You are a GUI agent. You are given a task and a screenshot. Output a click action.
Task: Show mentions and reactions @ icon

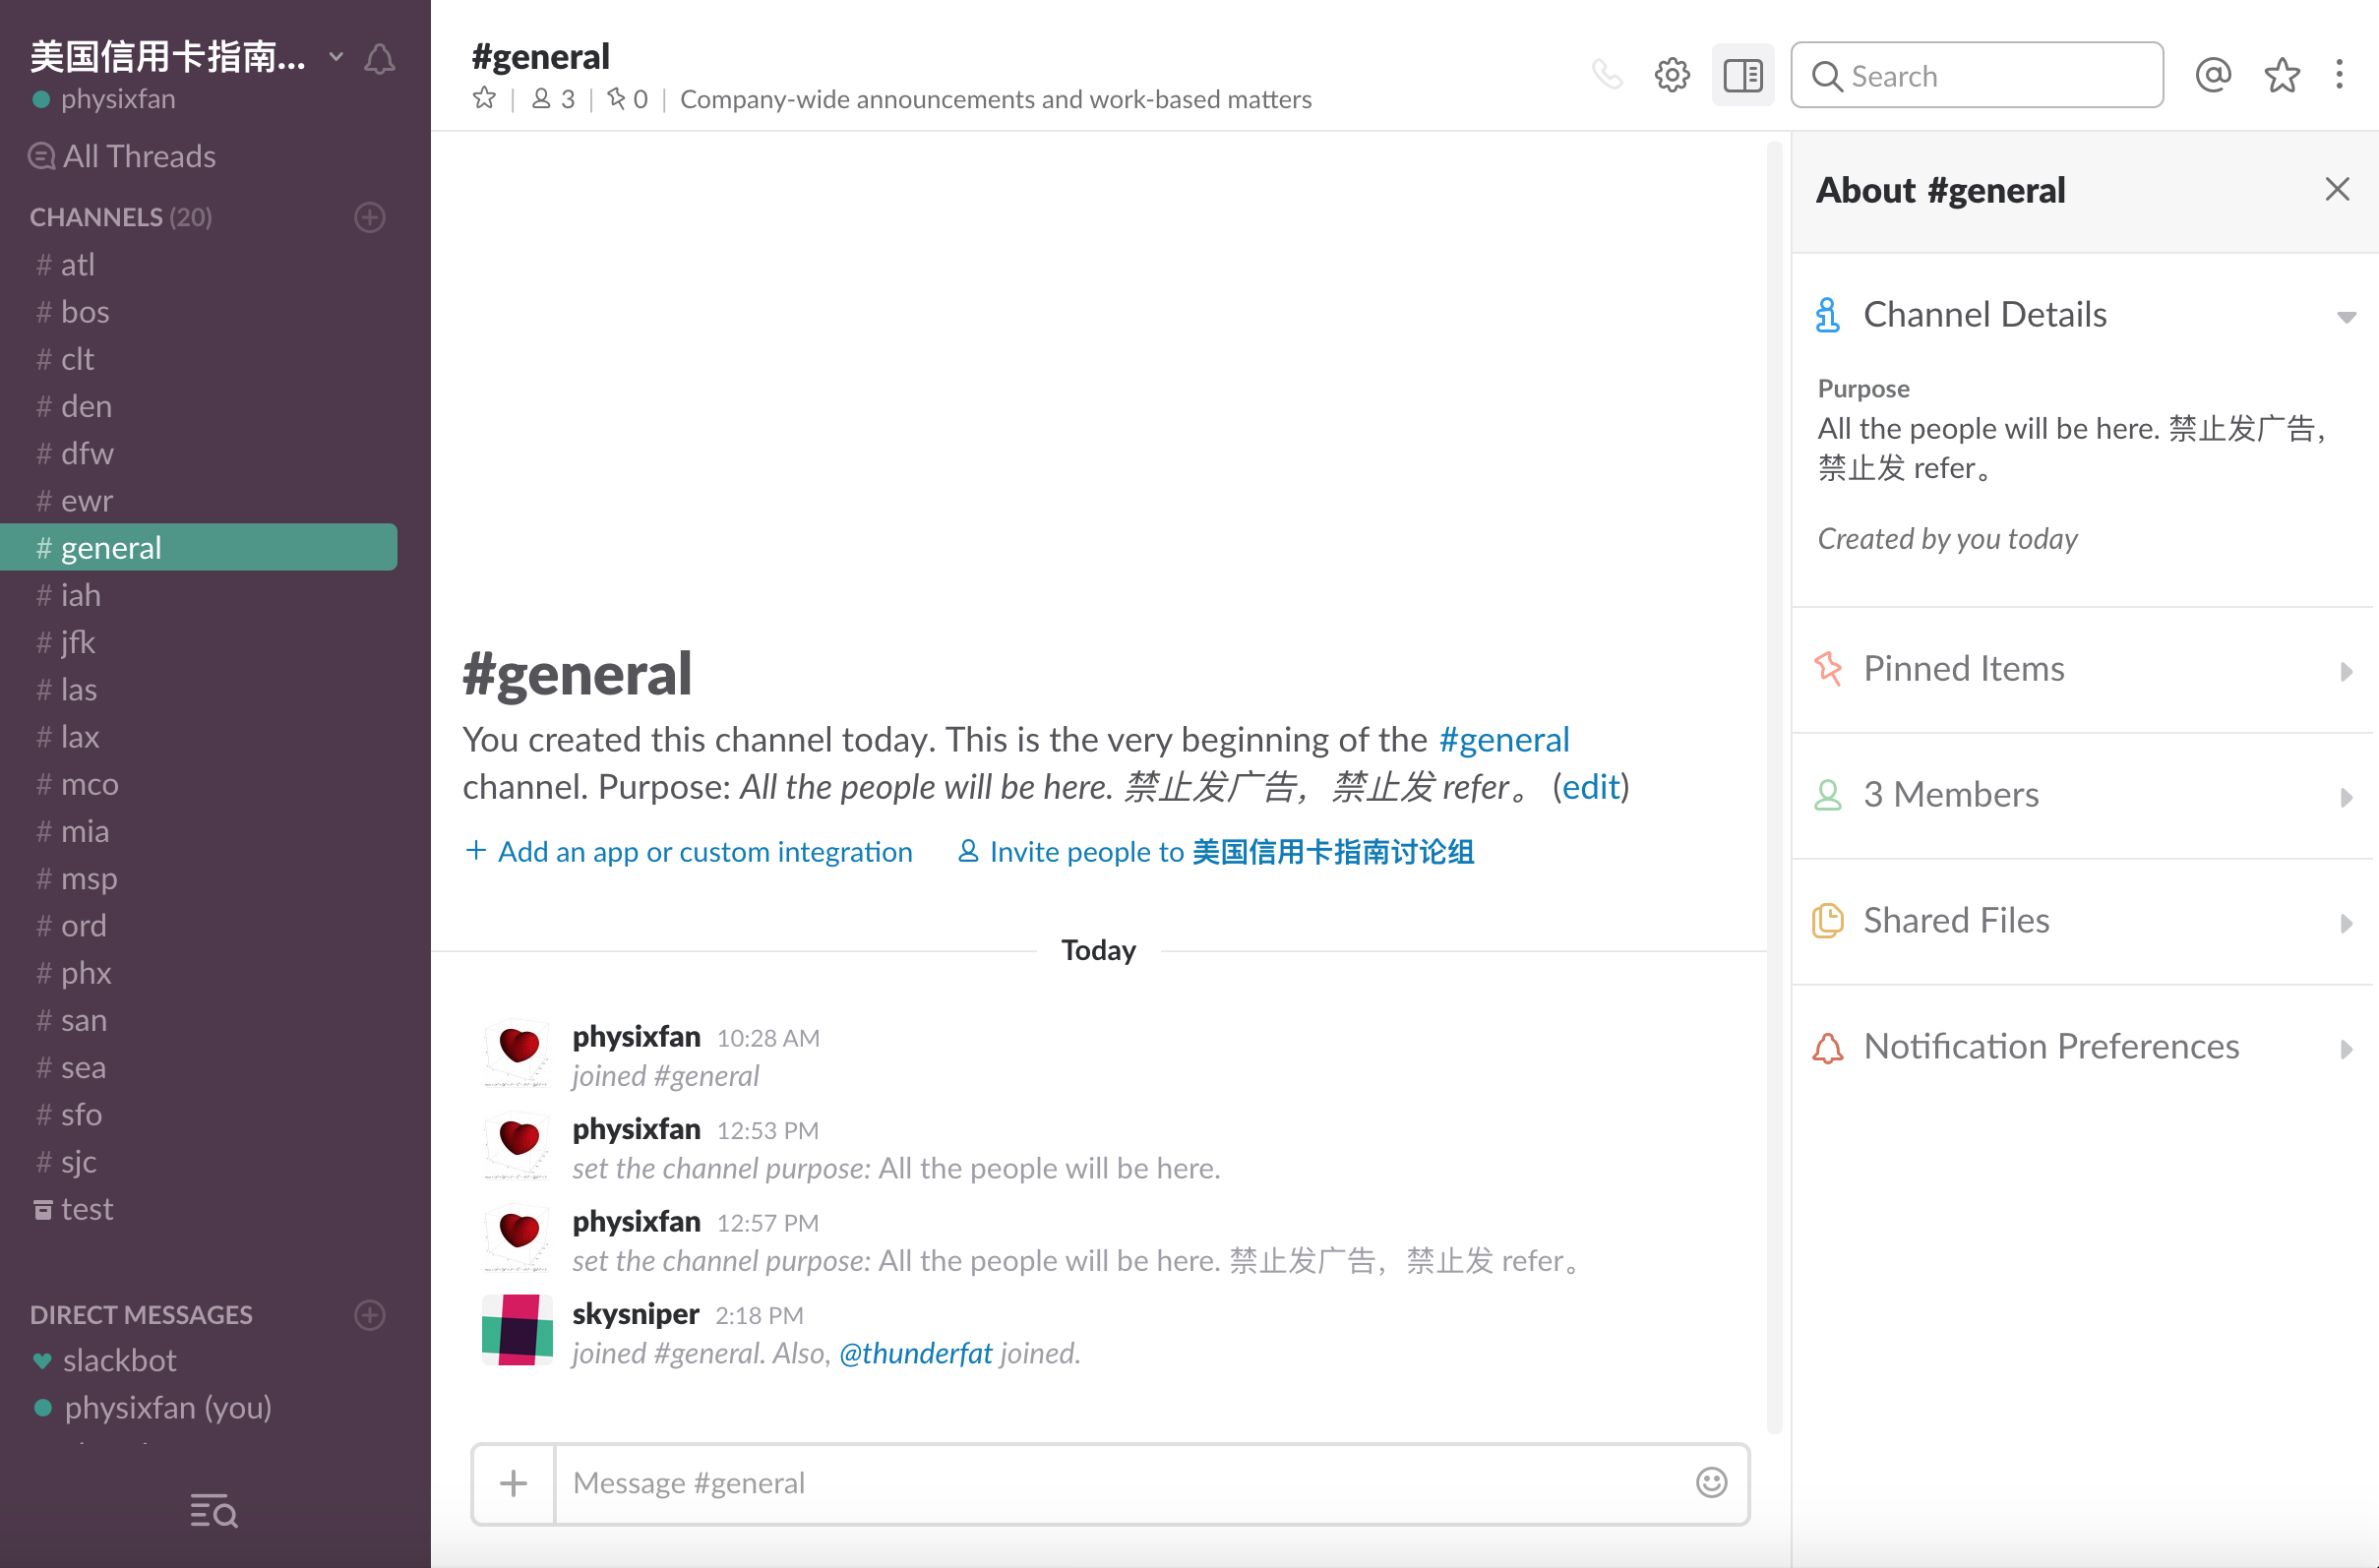point(2213,75)
